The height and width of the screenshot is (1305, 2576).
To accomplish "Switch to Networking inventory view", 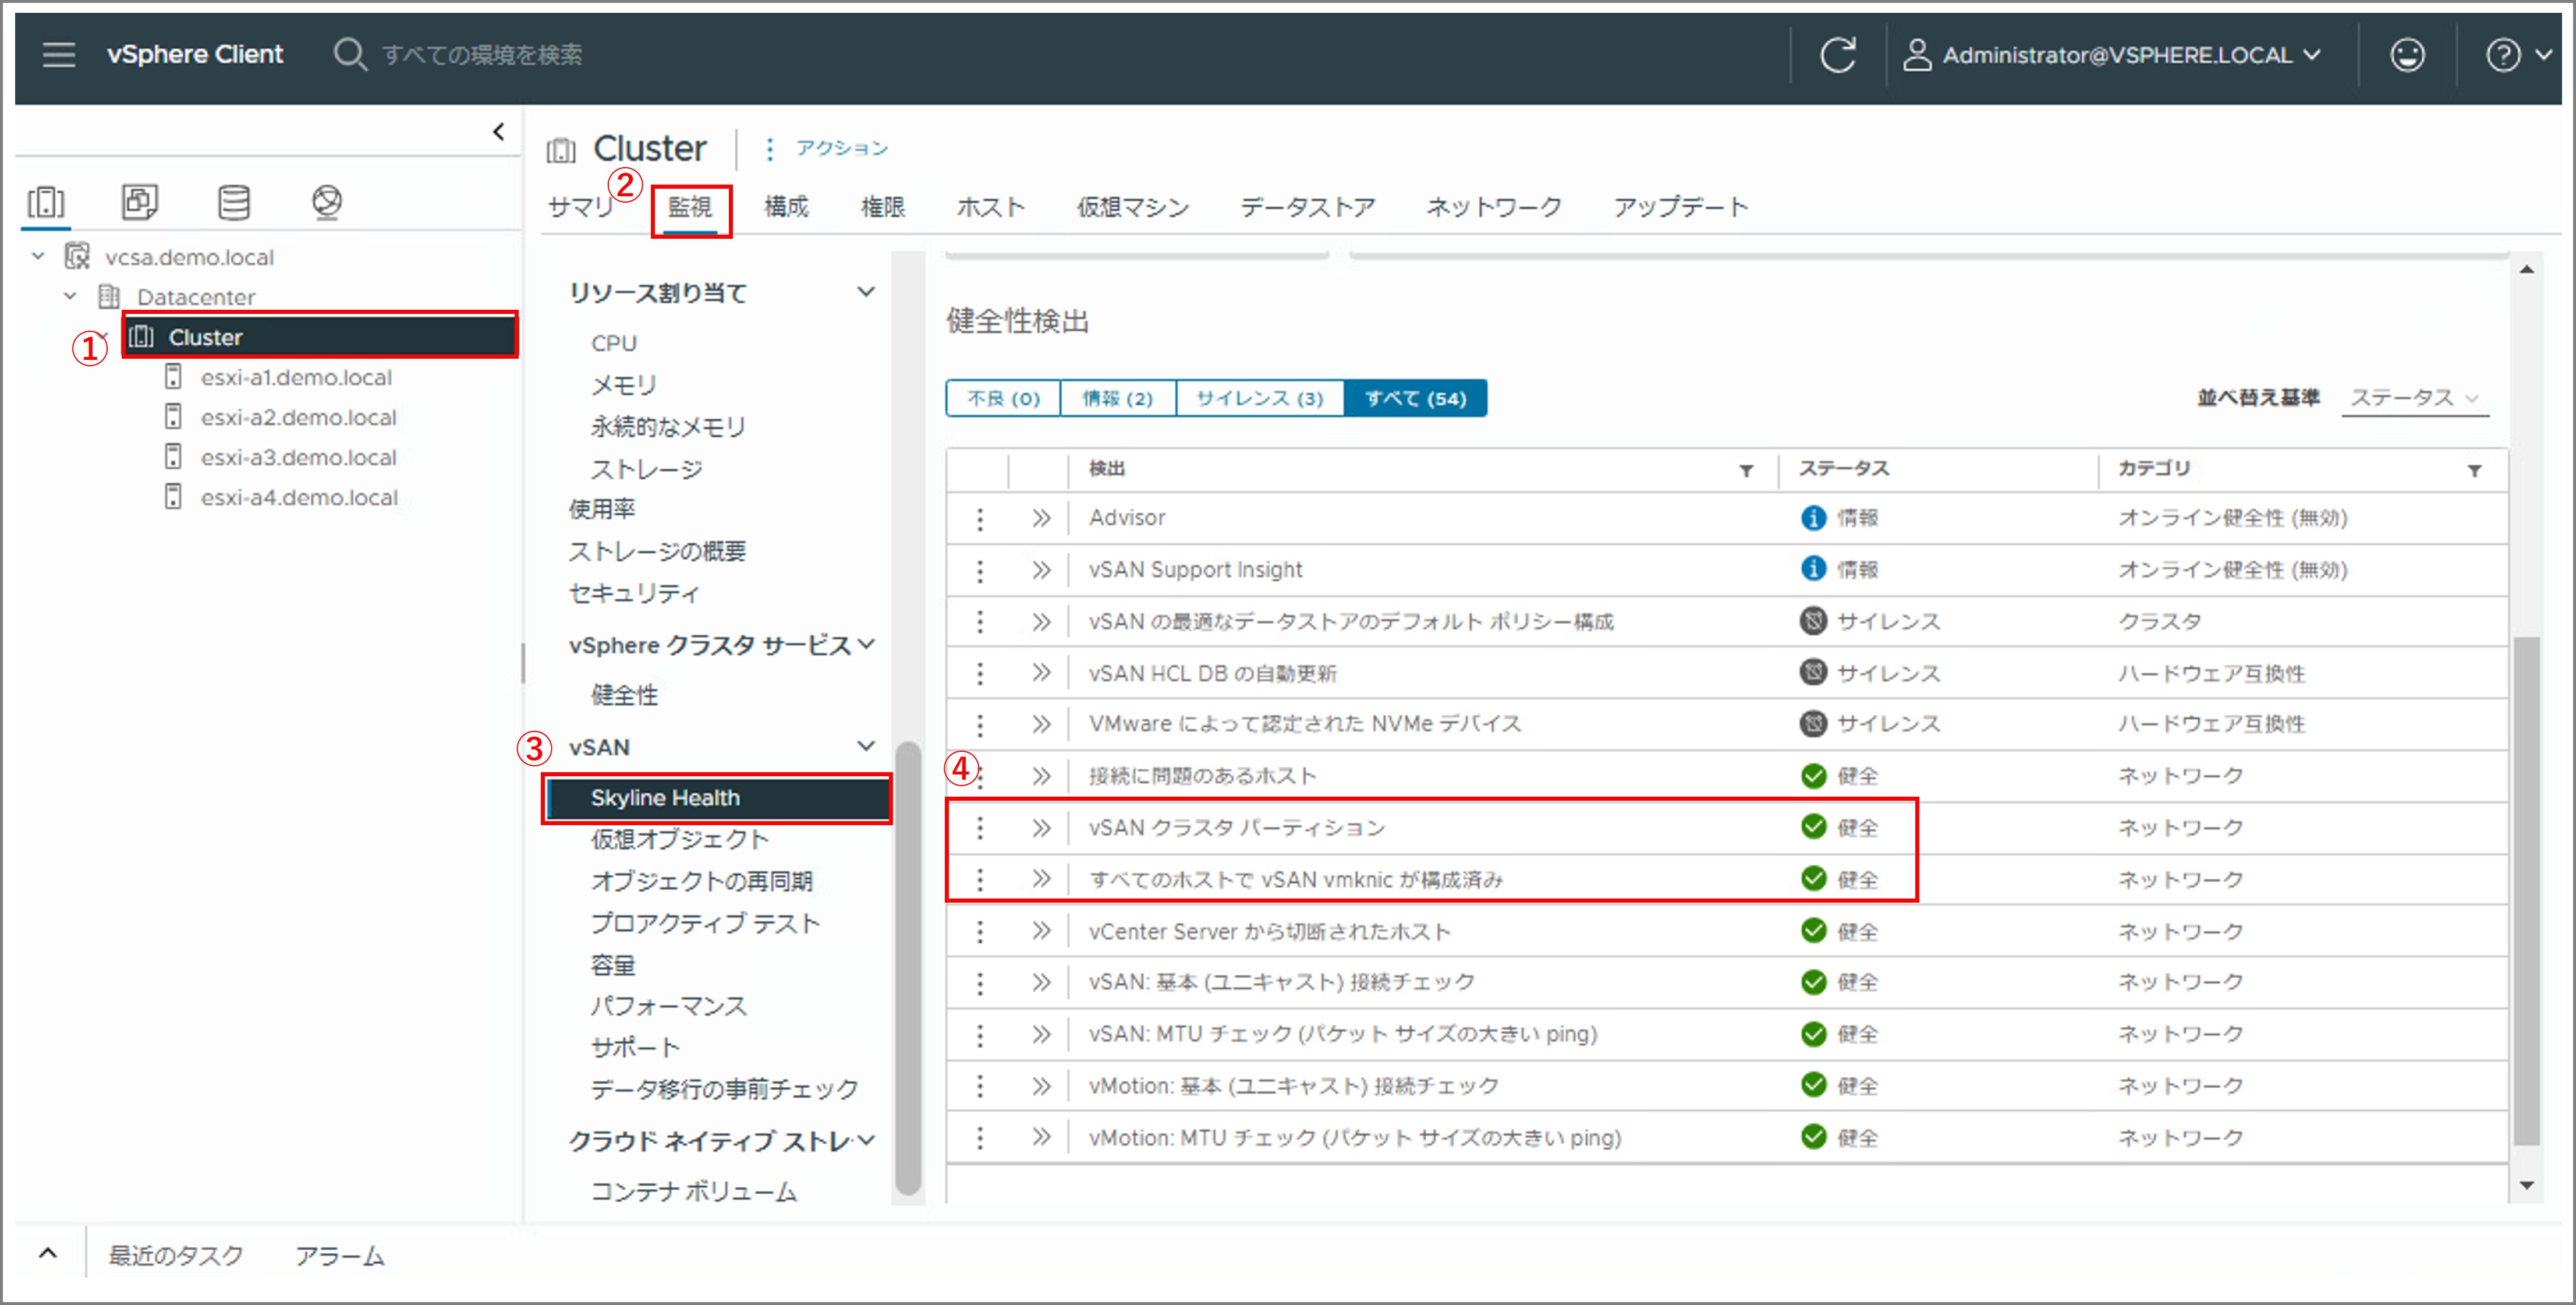I will [327, 202].
